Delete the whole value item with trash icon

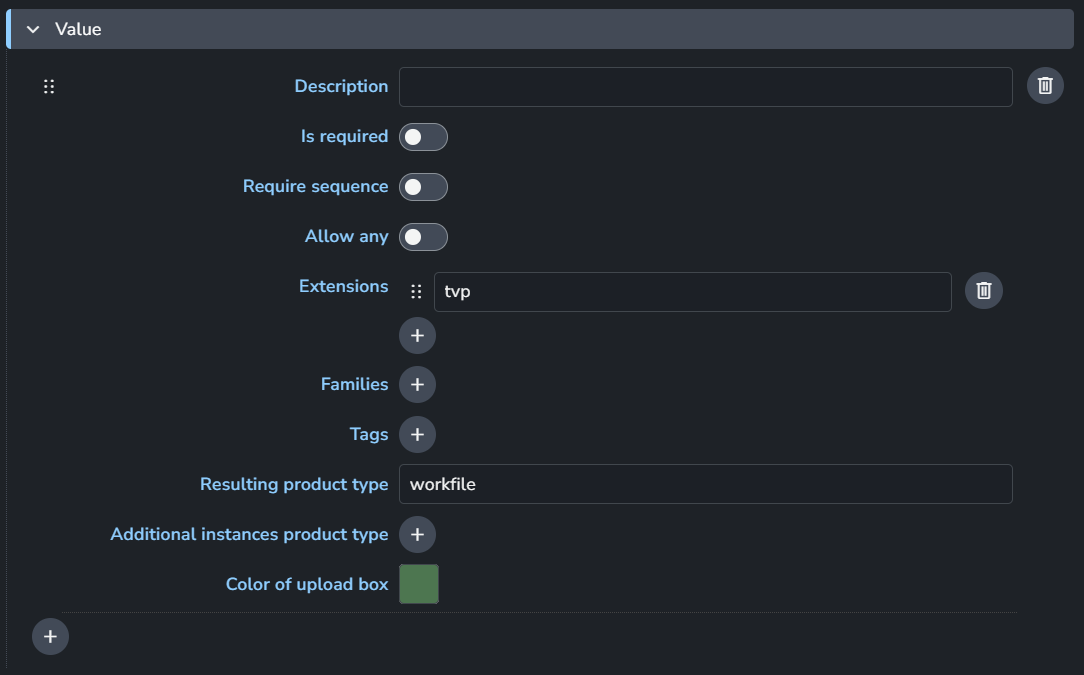(x=1045, y=86)
